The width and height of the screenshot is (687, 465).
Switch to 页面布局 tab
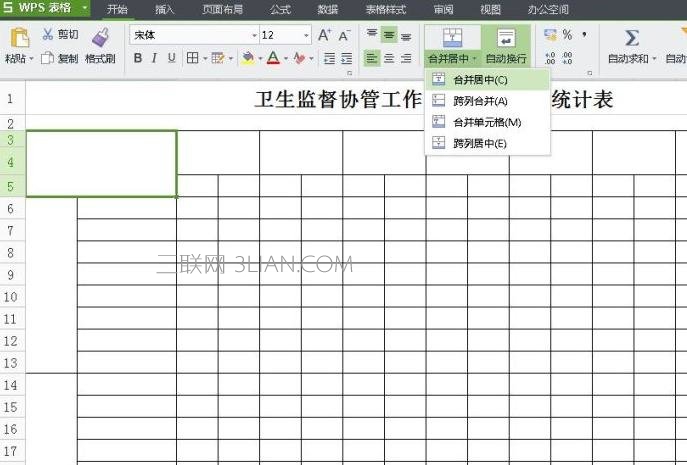[x=223, y=9]
